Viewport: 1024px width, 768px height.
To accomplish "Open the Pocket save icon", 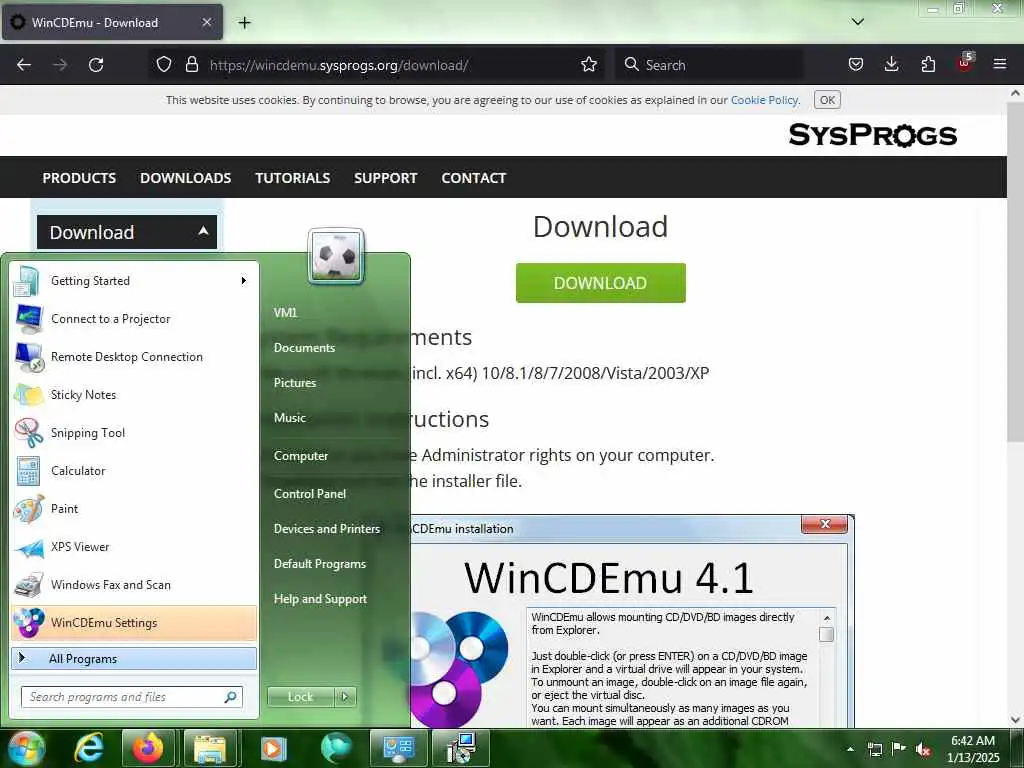I will point(856,65).
